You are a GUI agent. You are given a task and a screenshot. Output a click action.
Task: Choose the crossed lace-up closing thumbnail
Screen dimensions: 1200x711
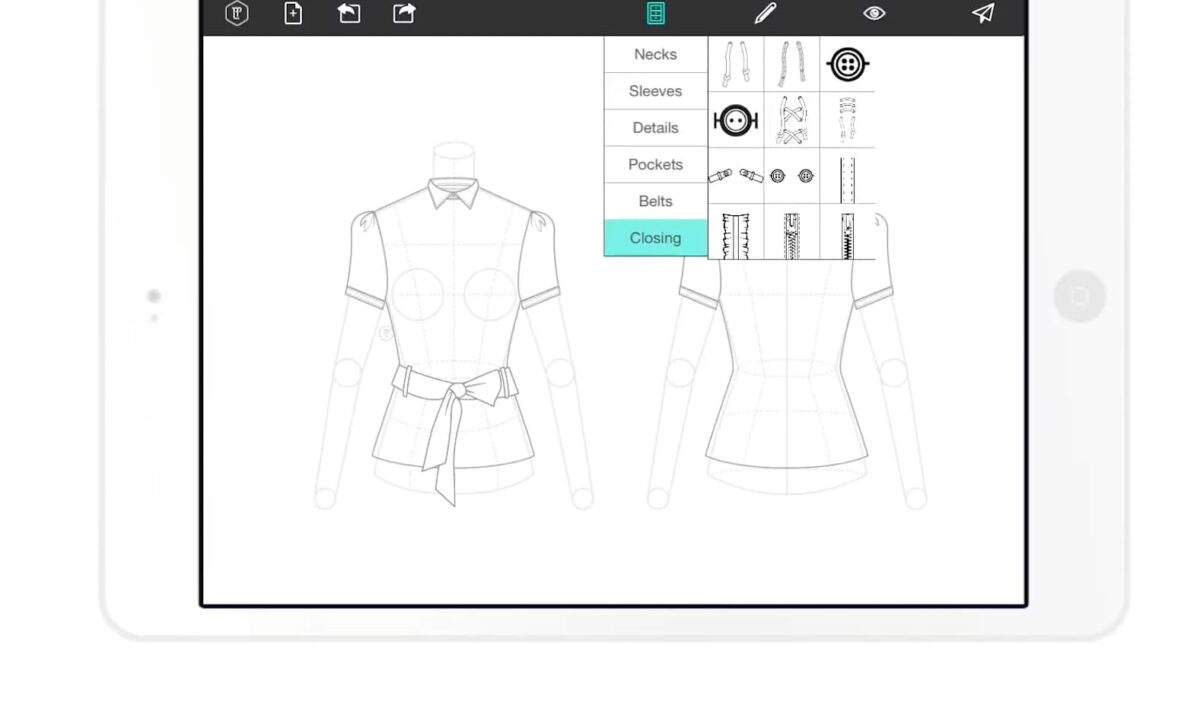pos(792,121)
